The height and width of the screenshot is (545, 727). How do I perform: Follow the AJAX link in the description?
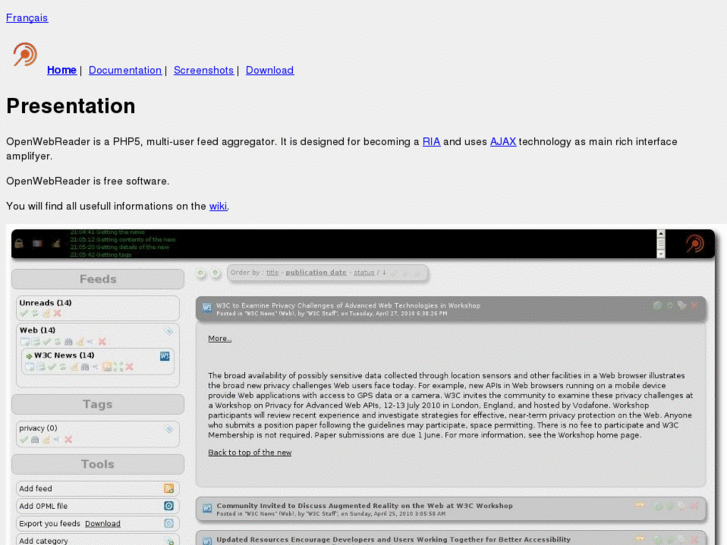pyautogui.click(x=503, y=141)
